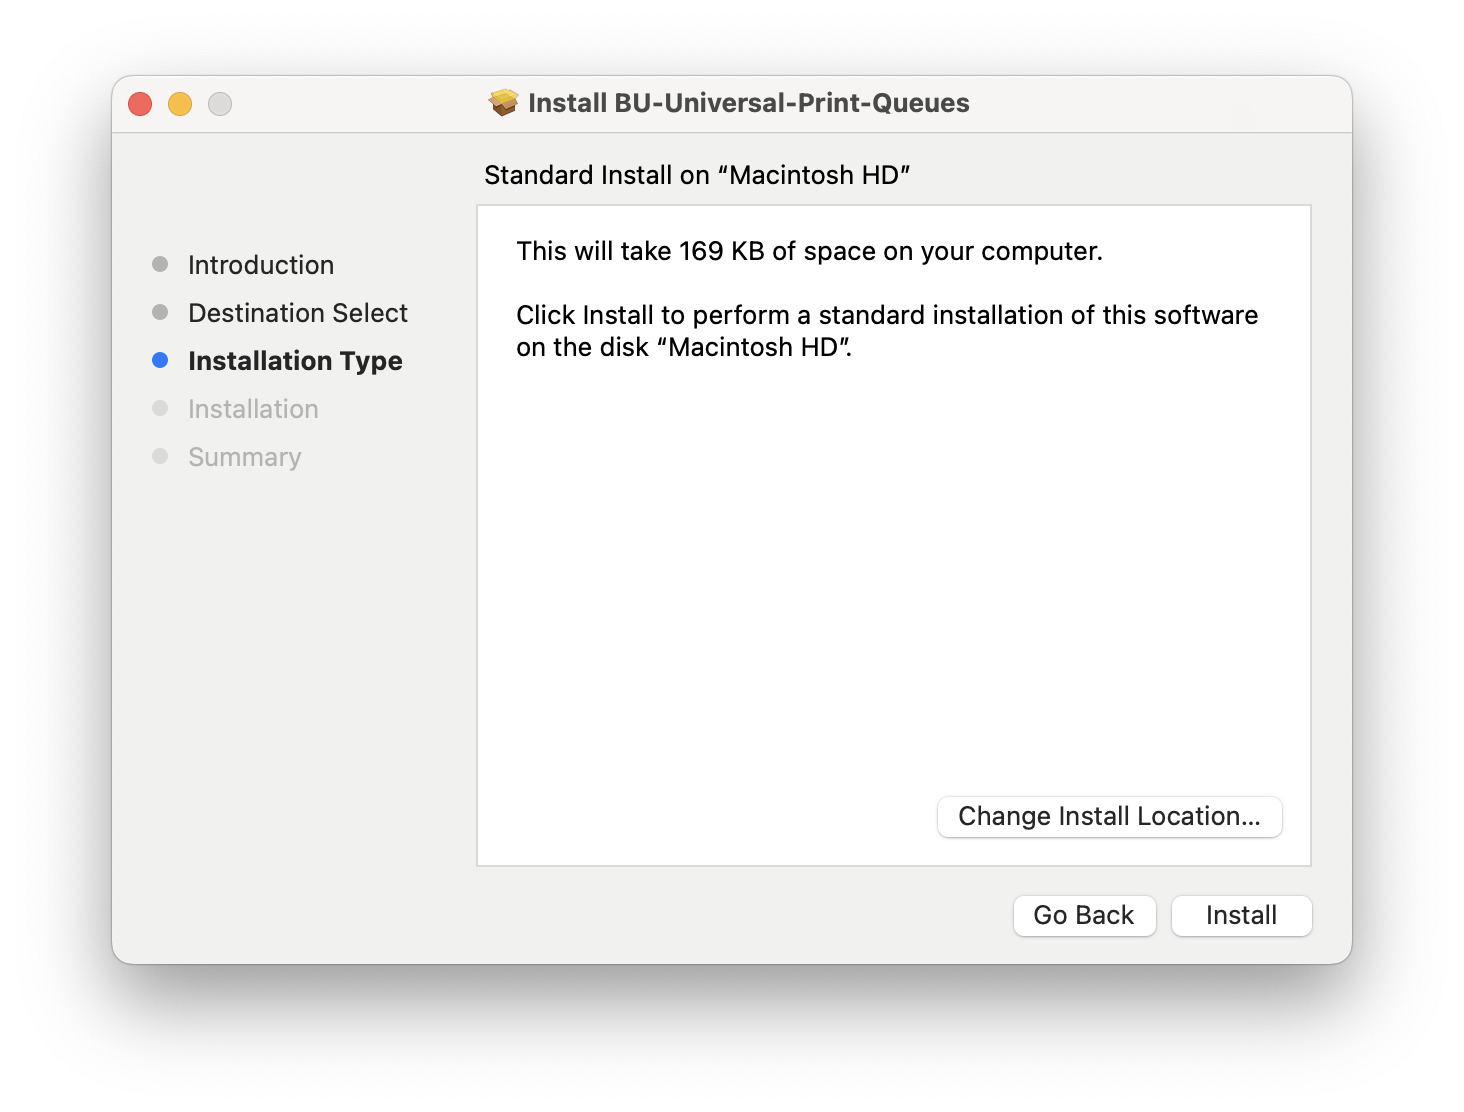Click the Go Back button
This screenshot has height=1112, width=1464.
[x=1084, y=915]
